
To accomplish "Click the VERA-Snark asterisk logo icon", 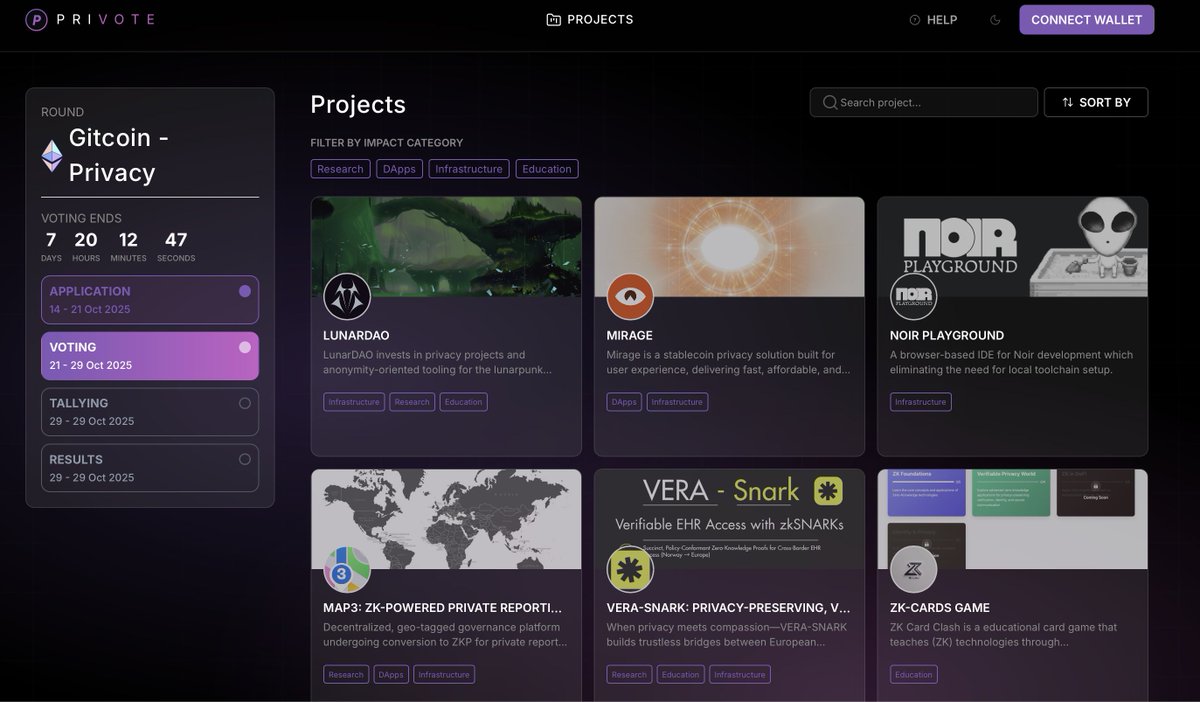I will [x=630, y=569].
